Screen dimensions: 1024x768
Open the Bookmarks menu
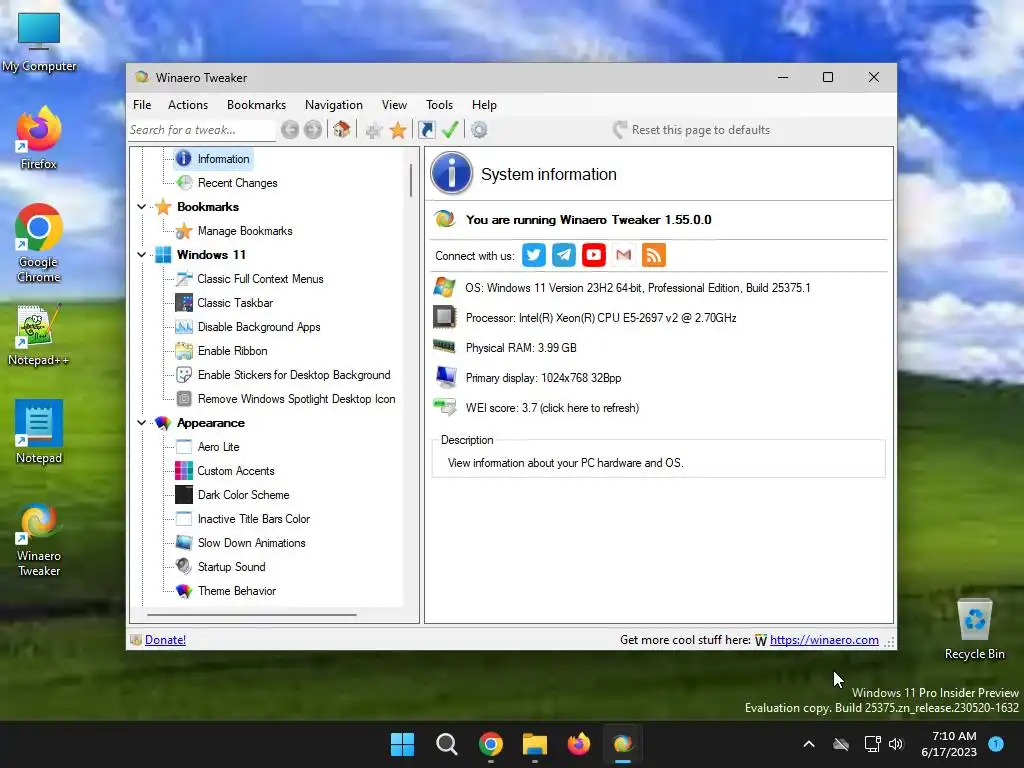click(x=256, y=104)
